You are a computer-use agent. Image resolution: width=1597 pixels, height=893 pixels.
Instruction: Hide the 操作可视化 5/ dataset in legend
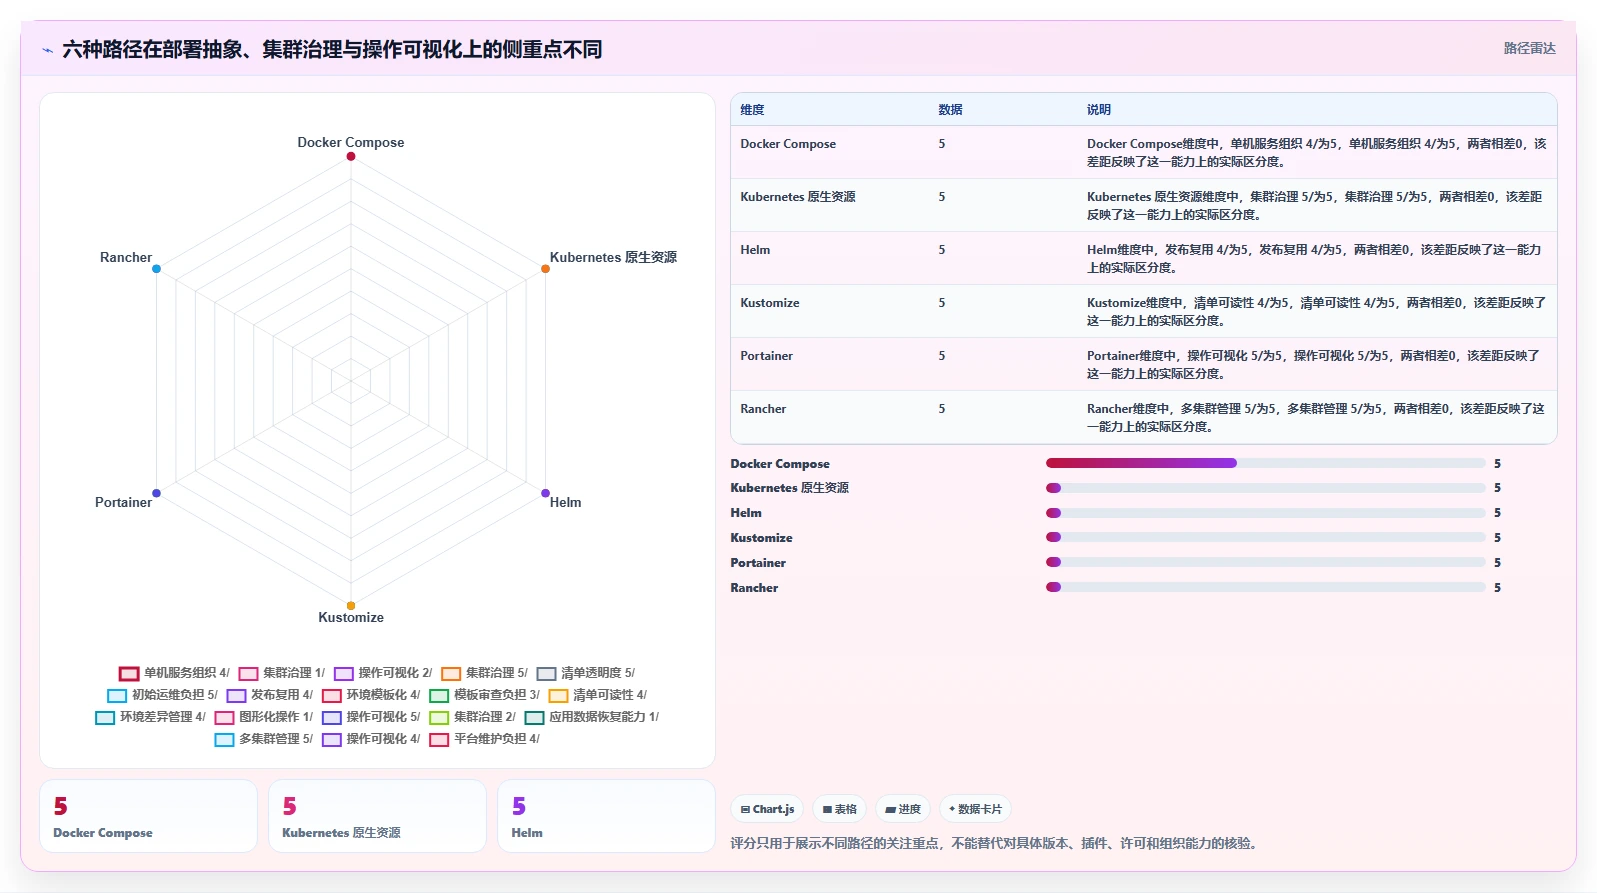tap(371, 717)
